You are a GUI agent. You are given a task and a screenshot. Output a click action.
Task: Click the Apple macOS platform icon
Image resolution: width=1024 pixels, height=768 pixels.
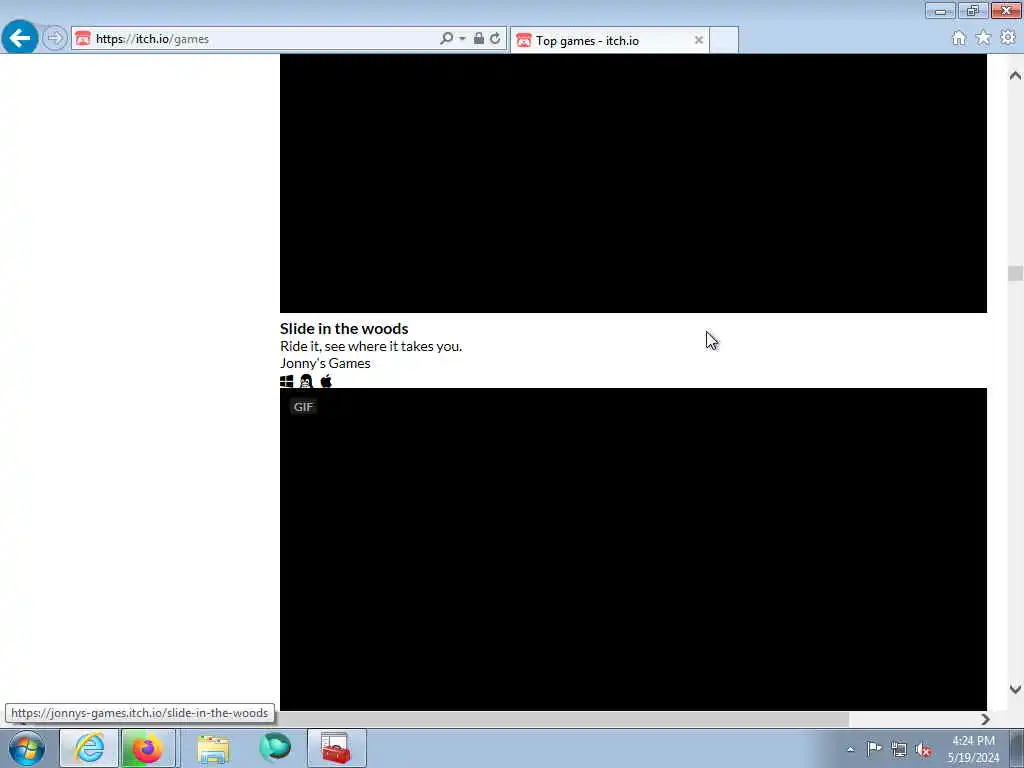pos(326,381)
